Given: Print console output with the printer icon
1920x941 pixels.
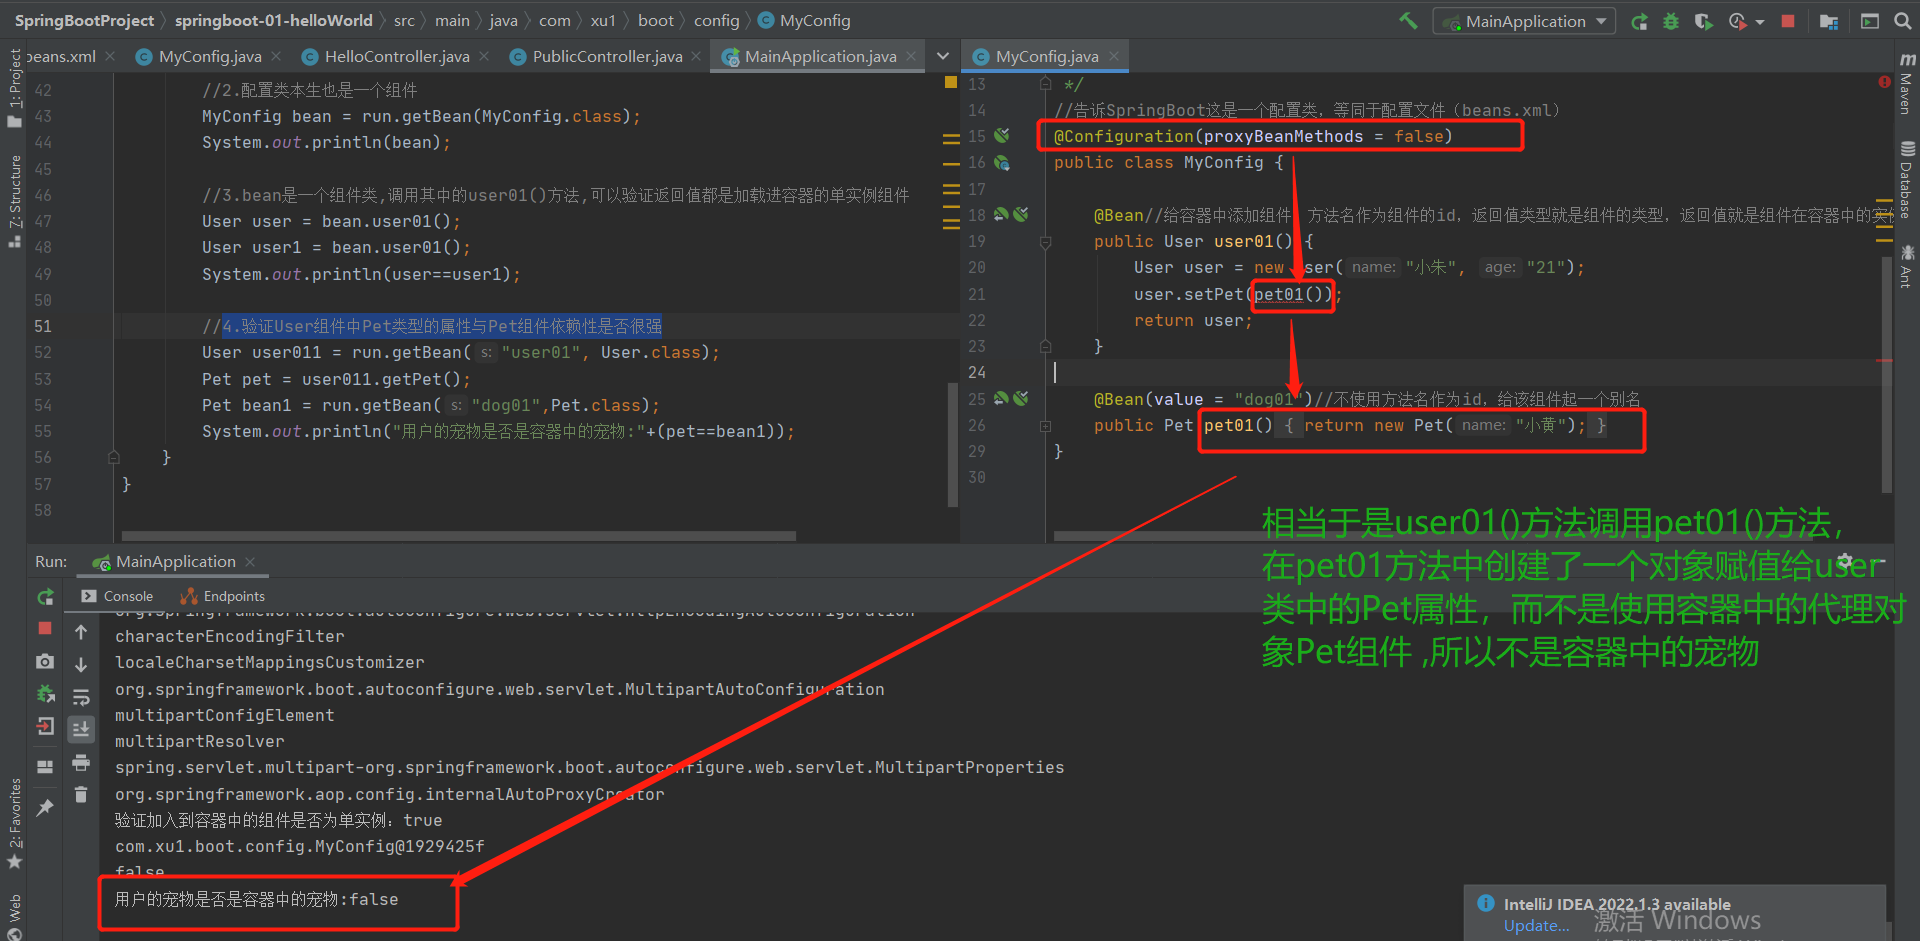Looking at the screenshot, I should tap(81, 763).
